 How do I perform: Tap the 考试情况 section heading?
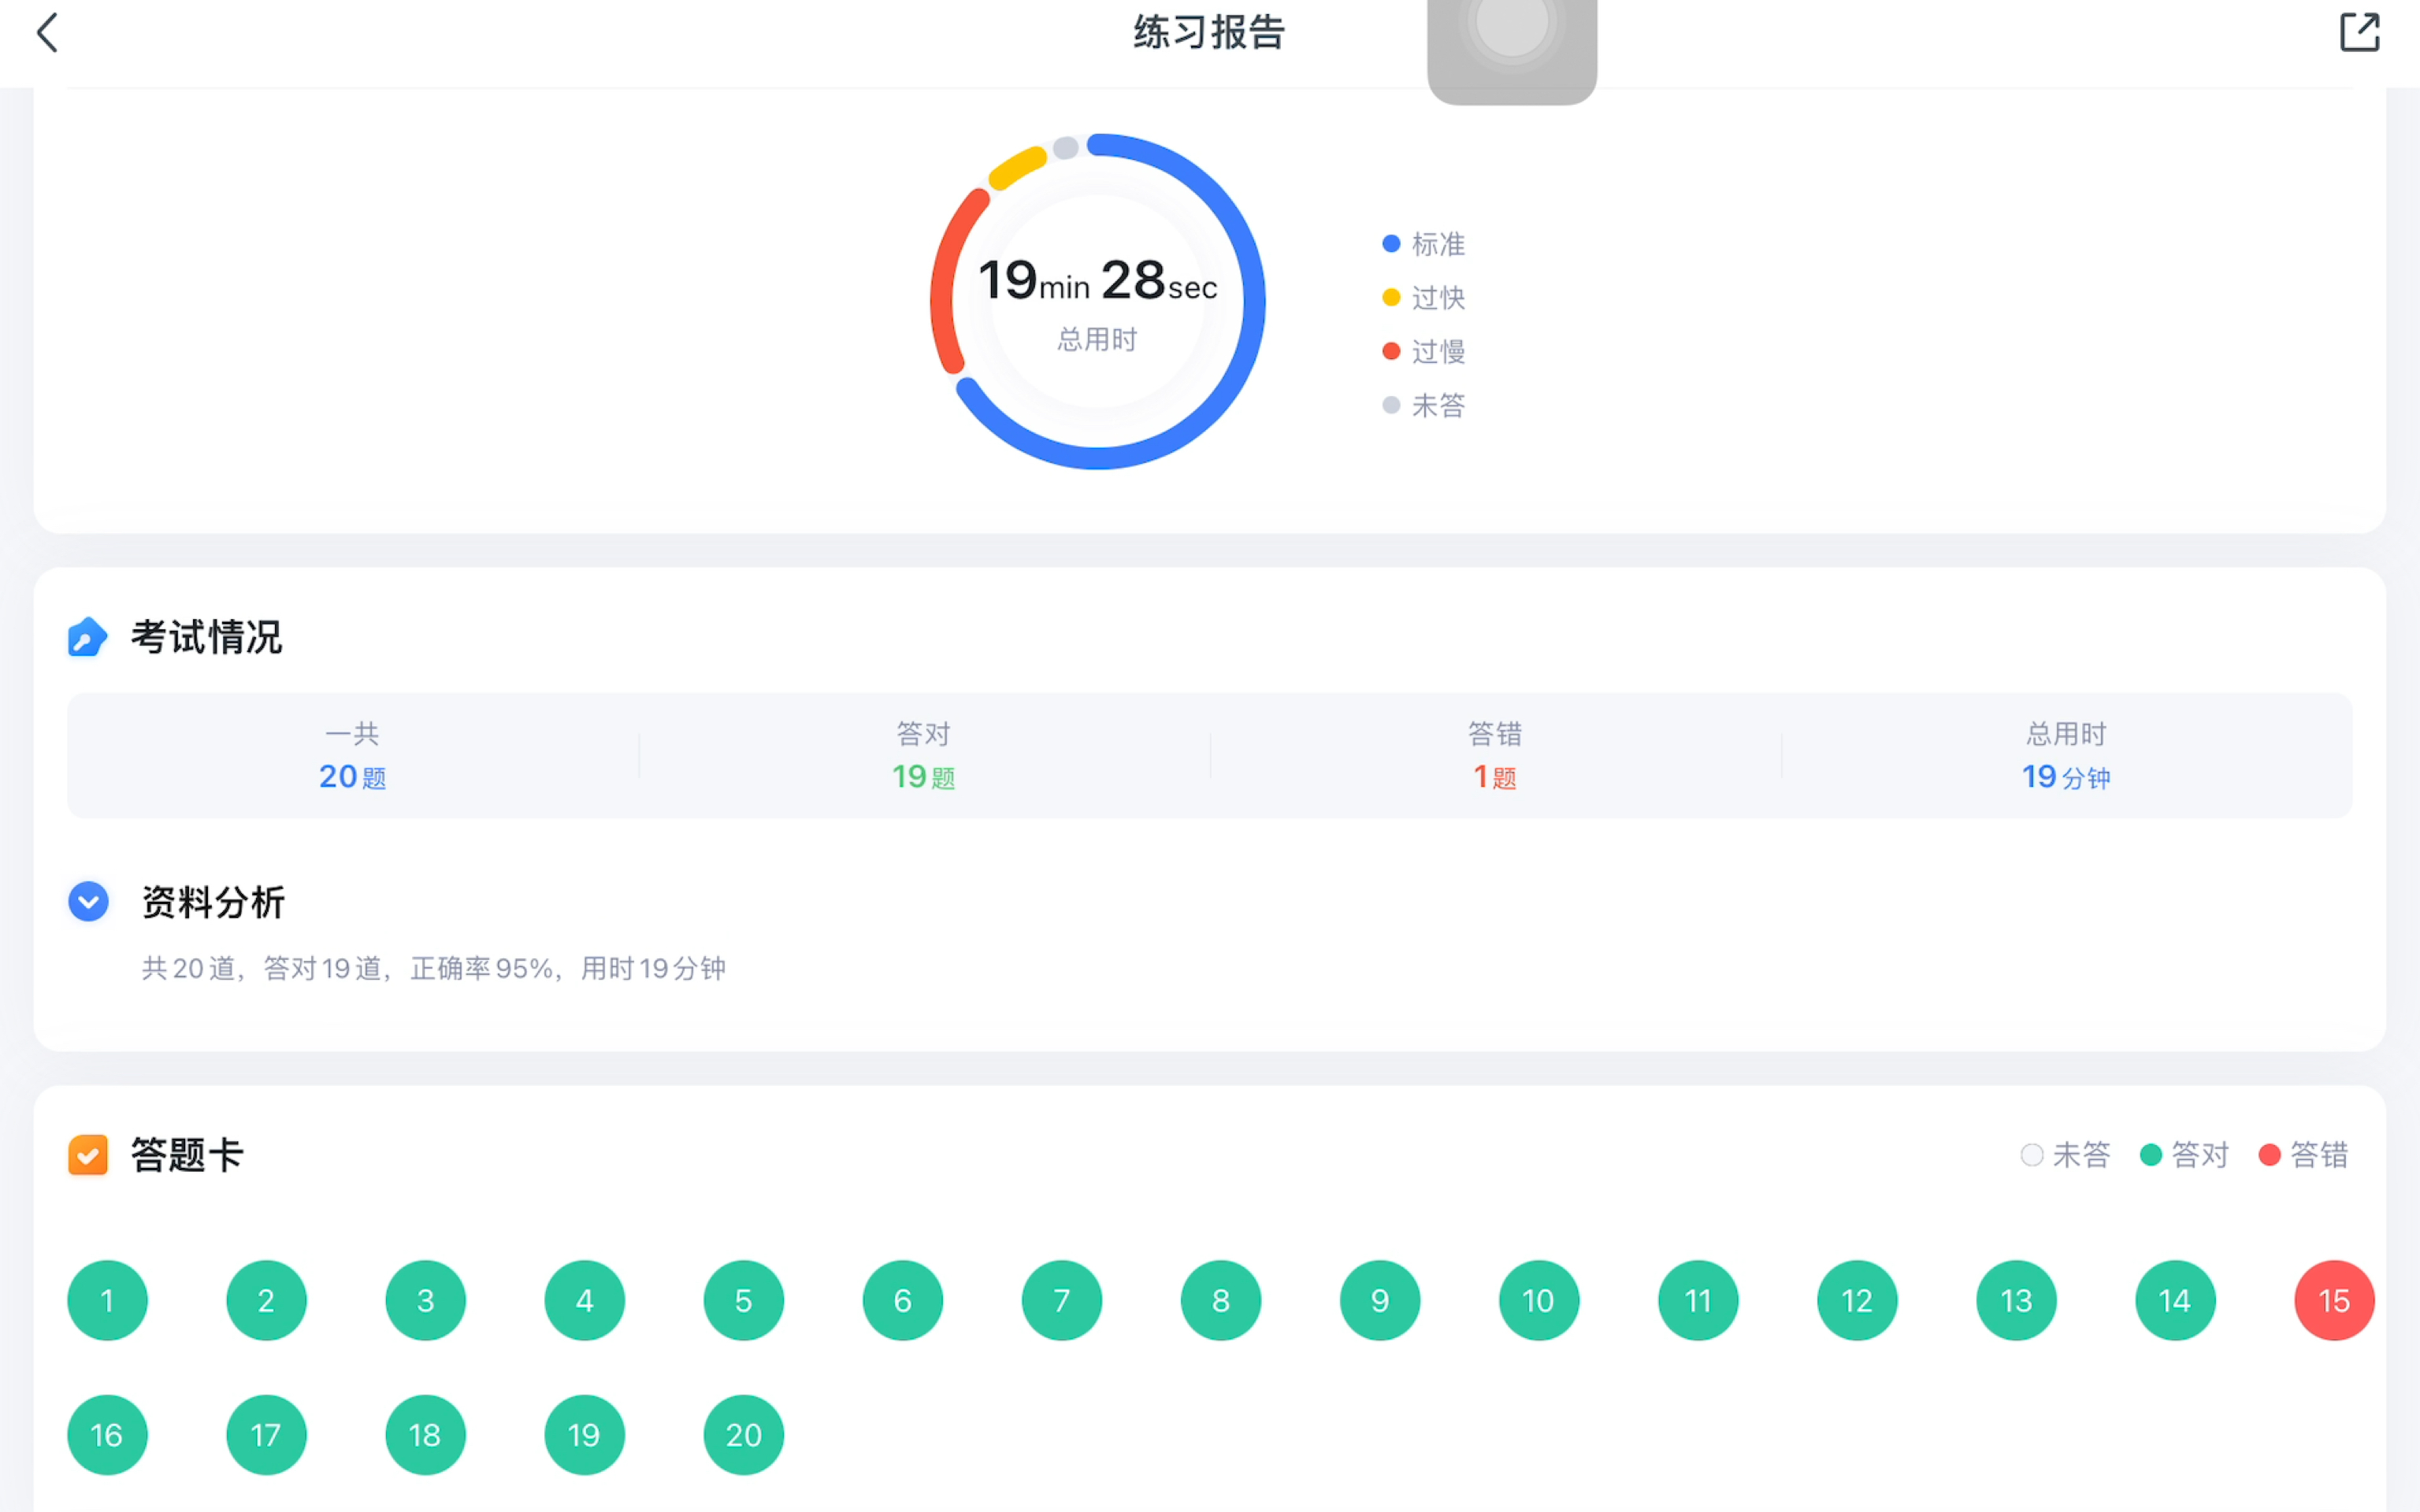(206, 637)
